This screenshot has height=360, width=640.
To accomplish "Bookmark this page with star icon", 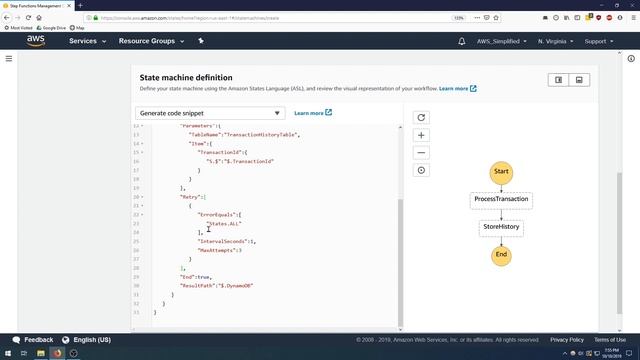I will click(x=496, y=18).
